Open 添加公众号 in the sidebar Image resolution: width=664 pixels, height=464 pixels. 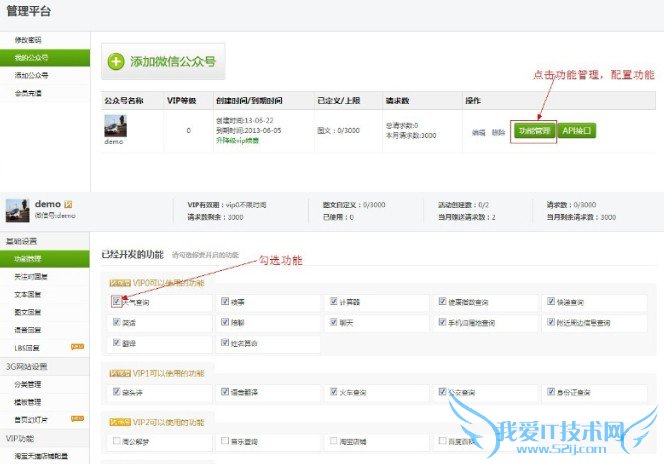pyautogui.click(x=31, y=75)
